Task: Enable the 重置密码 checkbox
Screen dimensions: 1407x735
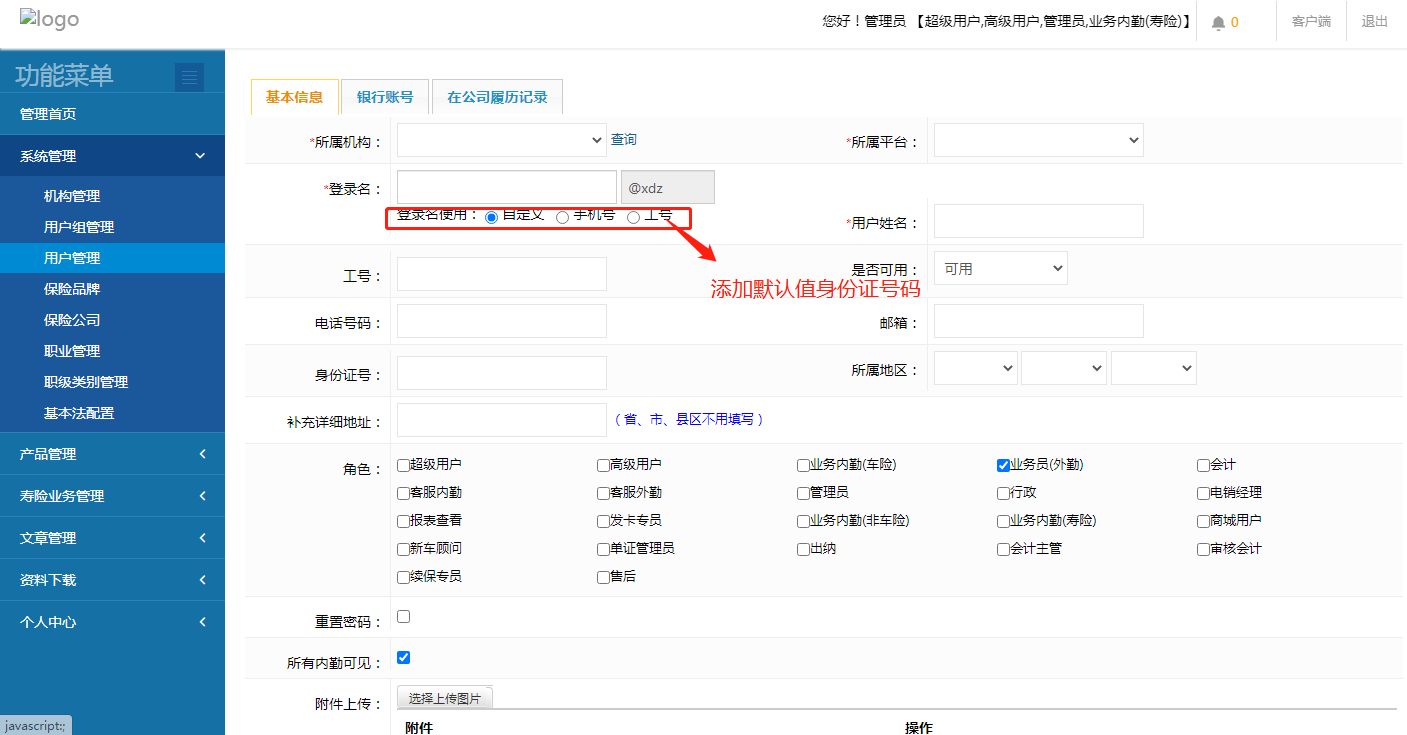Action: coord(404,616)
